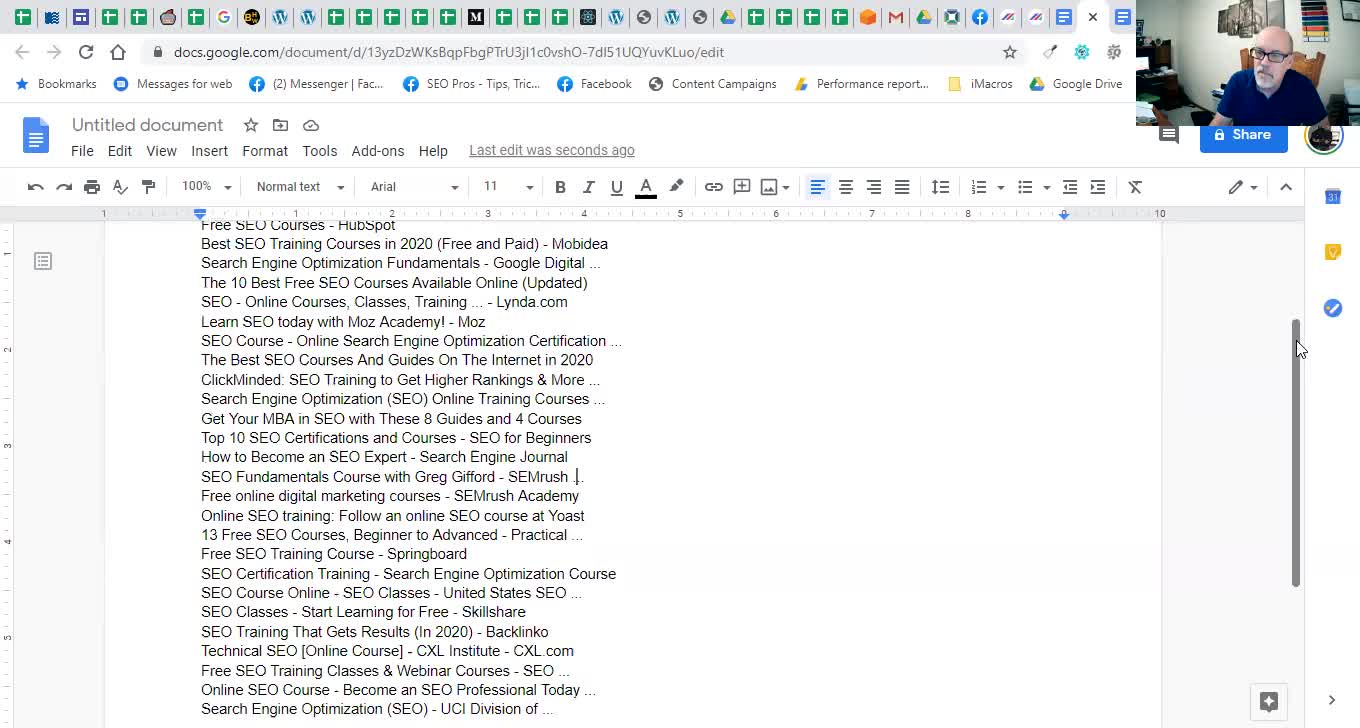Reload the page in the browser
This screenshot has height=728, width=1360.
tap(86, 52)
